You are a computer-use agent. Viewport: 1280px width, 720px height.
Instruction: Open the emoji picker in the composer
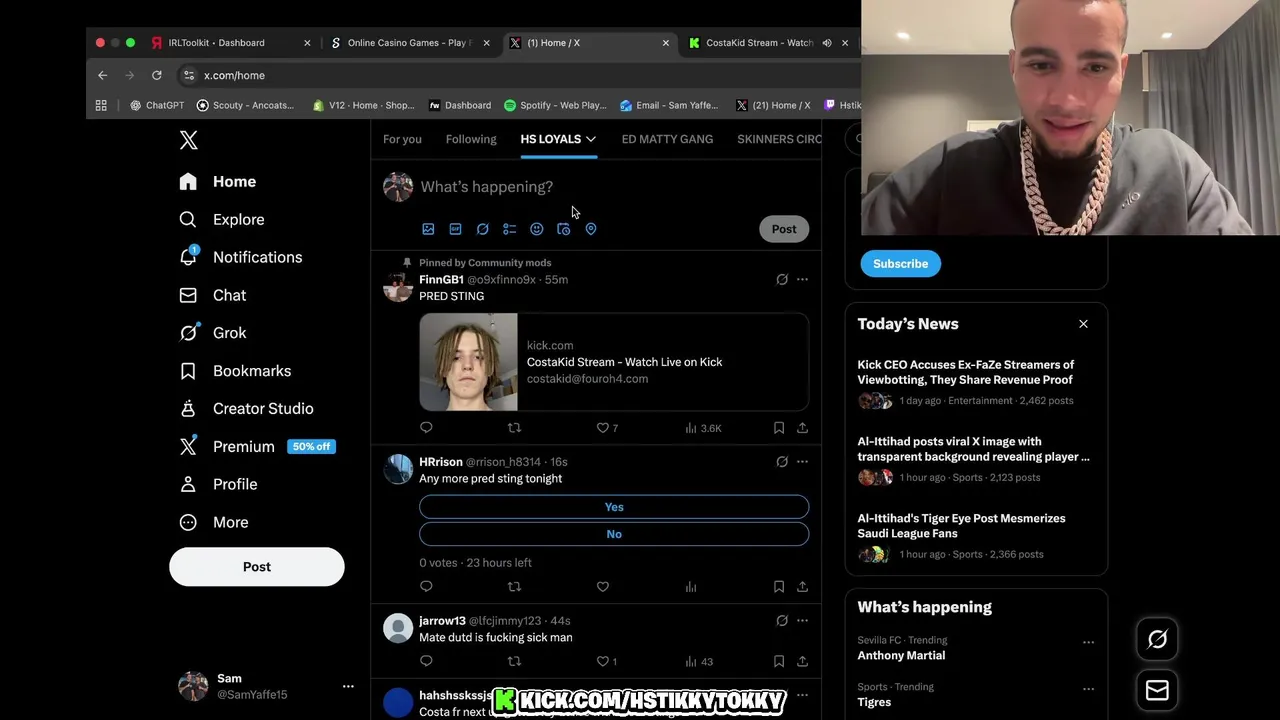click(x=536, y=229)
